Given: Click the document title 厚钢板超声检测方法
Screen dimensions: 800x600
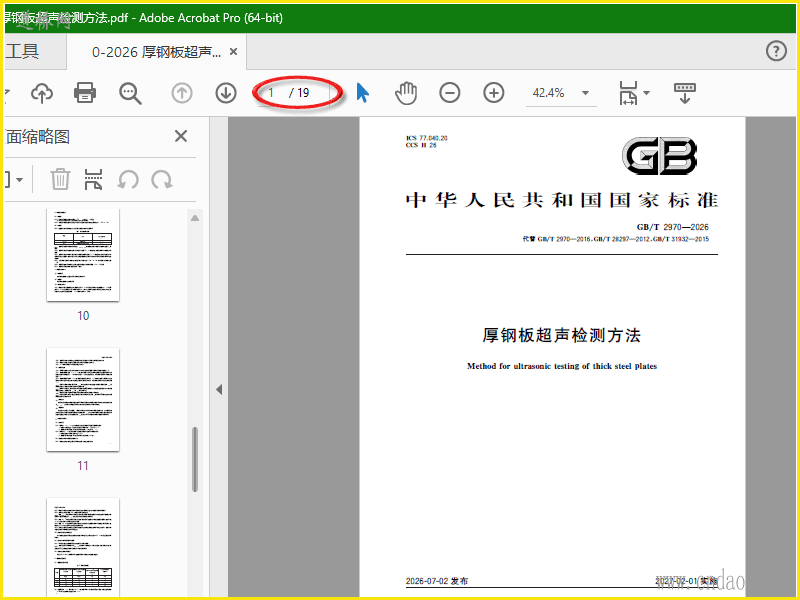Looking at the screenshot, I should 561,335.
